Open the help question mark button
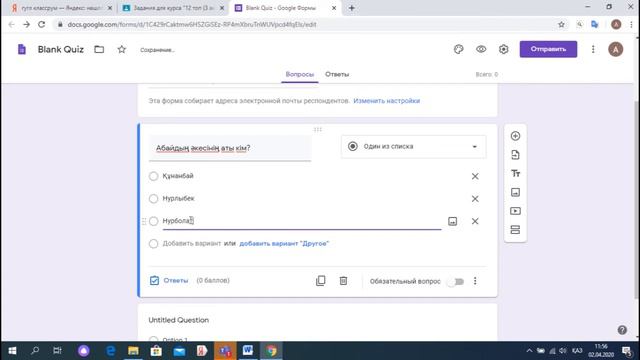This screenshot has width=640, height=360. [622, 330]
